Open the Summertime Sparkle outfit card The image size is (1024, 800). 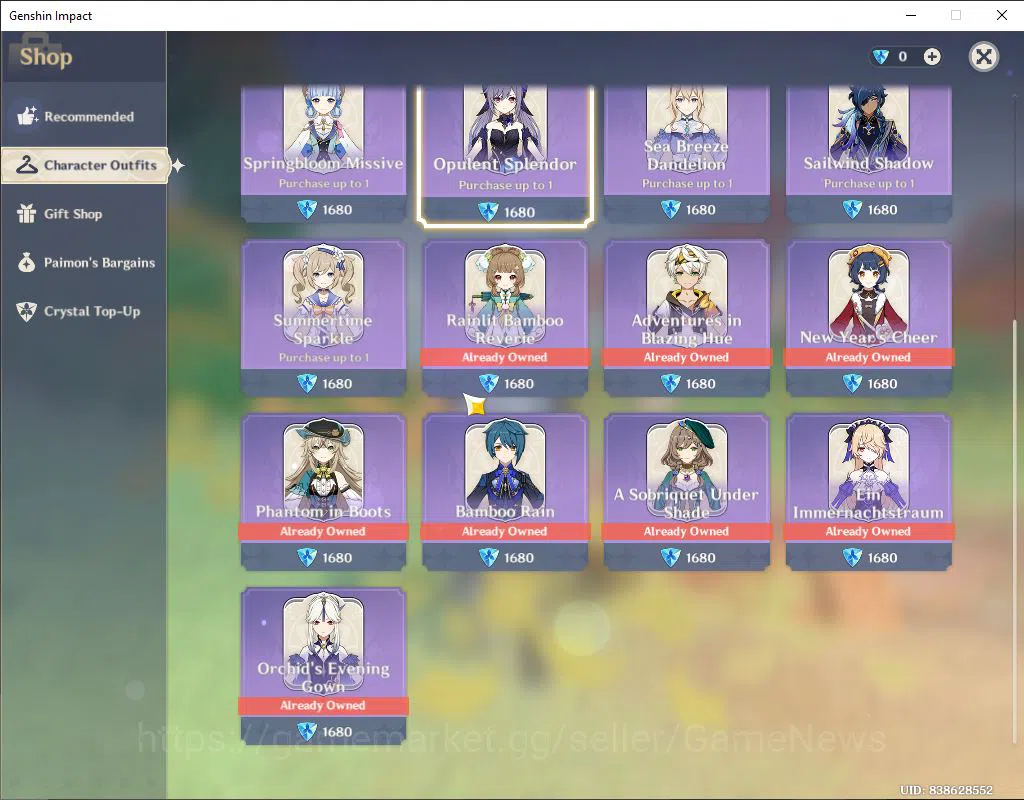(x=323, y=318)
